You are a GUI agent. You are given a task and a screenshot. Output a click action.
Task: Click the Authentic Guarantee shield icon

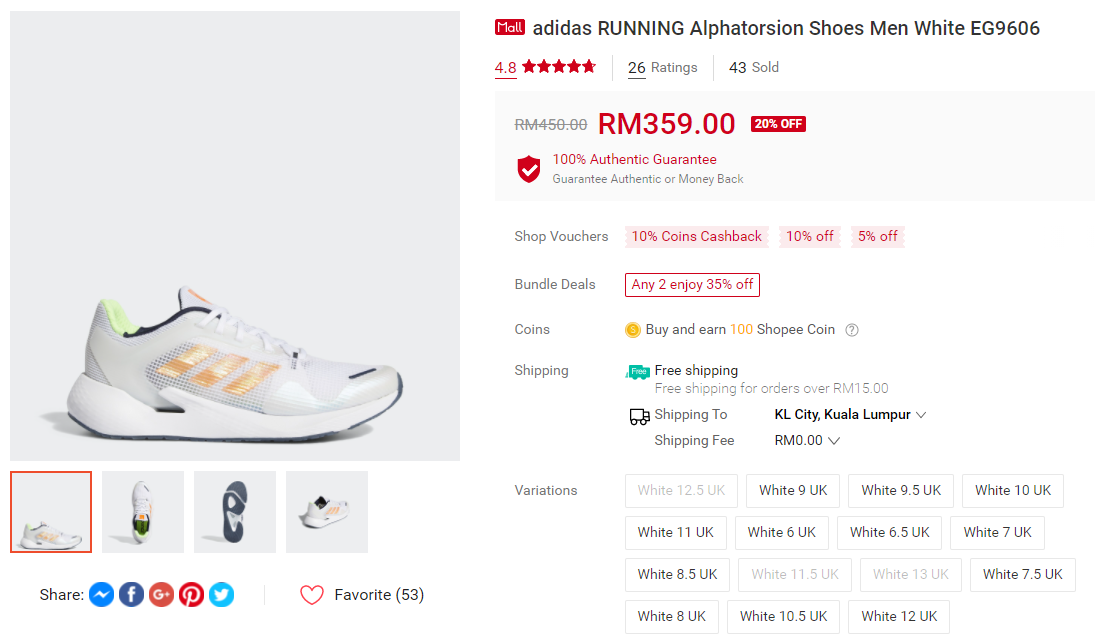click(529, 168)
